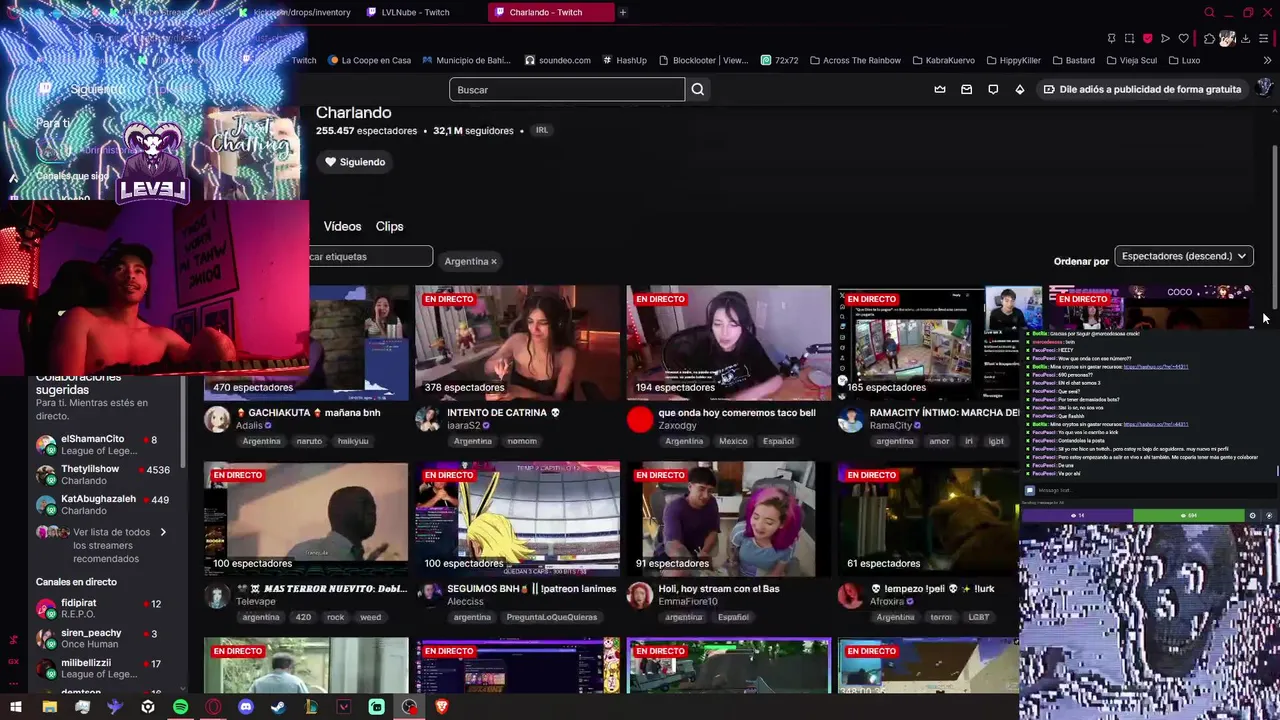Select the Charlando - Twitch browser tab
Viewport: 1280px width, 720px height.
click(x=550, y=12)
